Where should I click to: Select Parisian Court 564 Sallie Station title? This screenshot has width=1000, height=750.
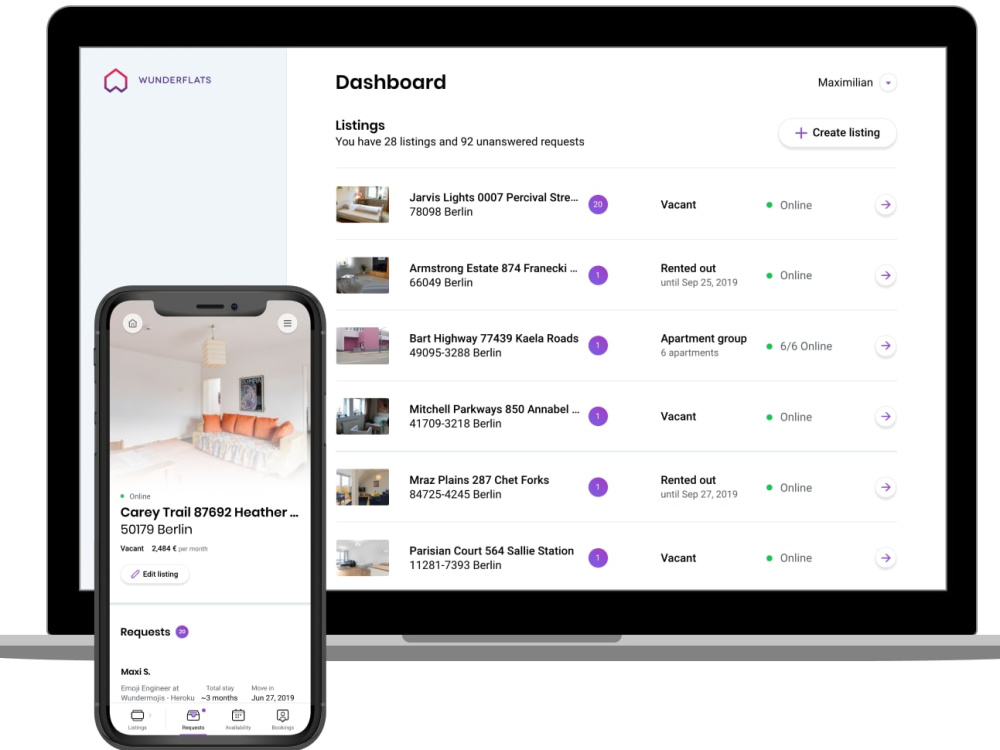[x=491, y=551]
